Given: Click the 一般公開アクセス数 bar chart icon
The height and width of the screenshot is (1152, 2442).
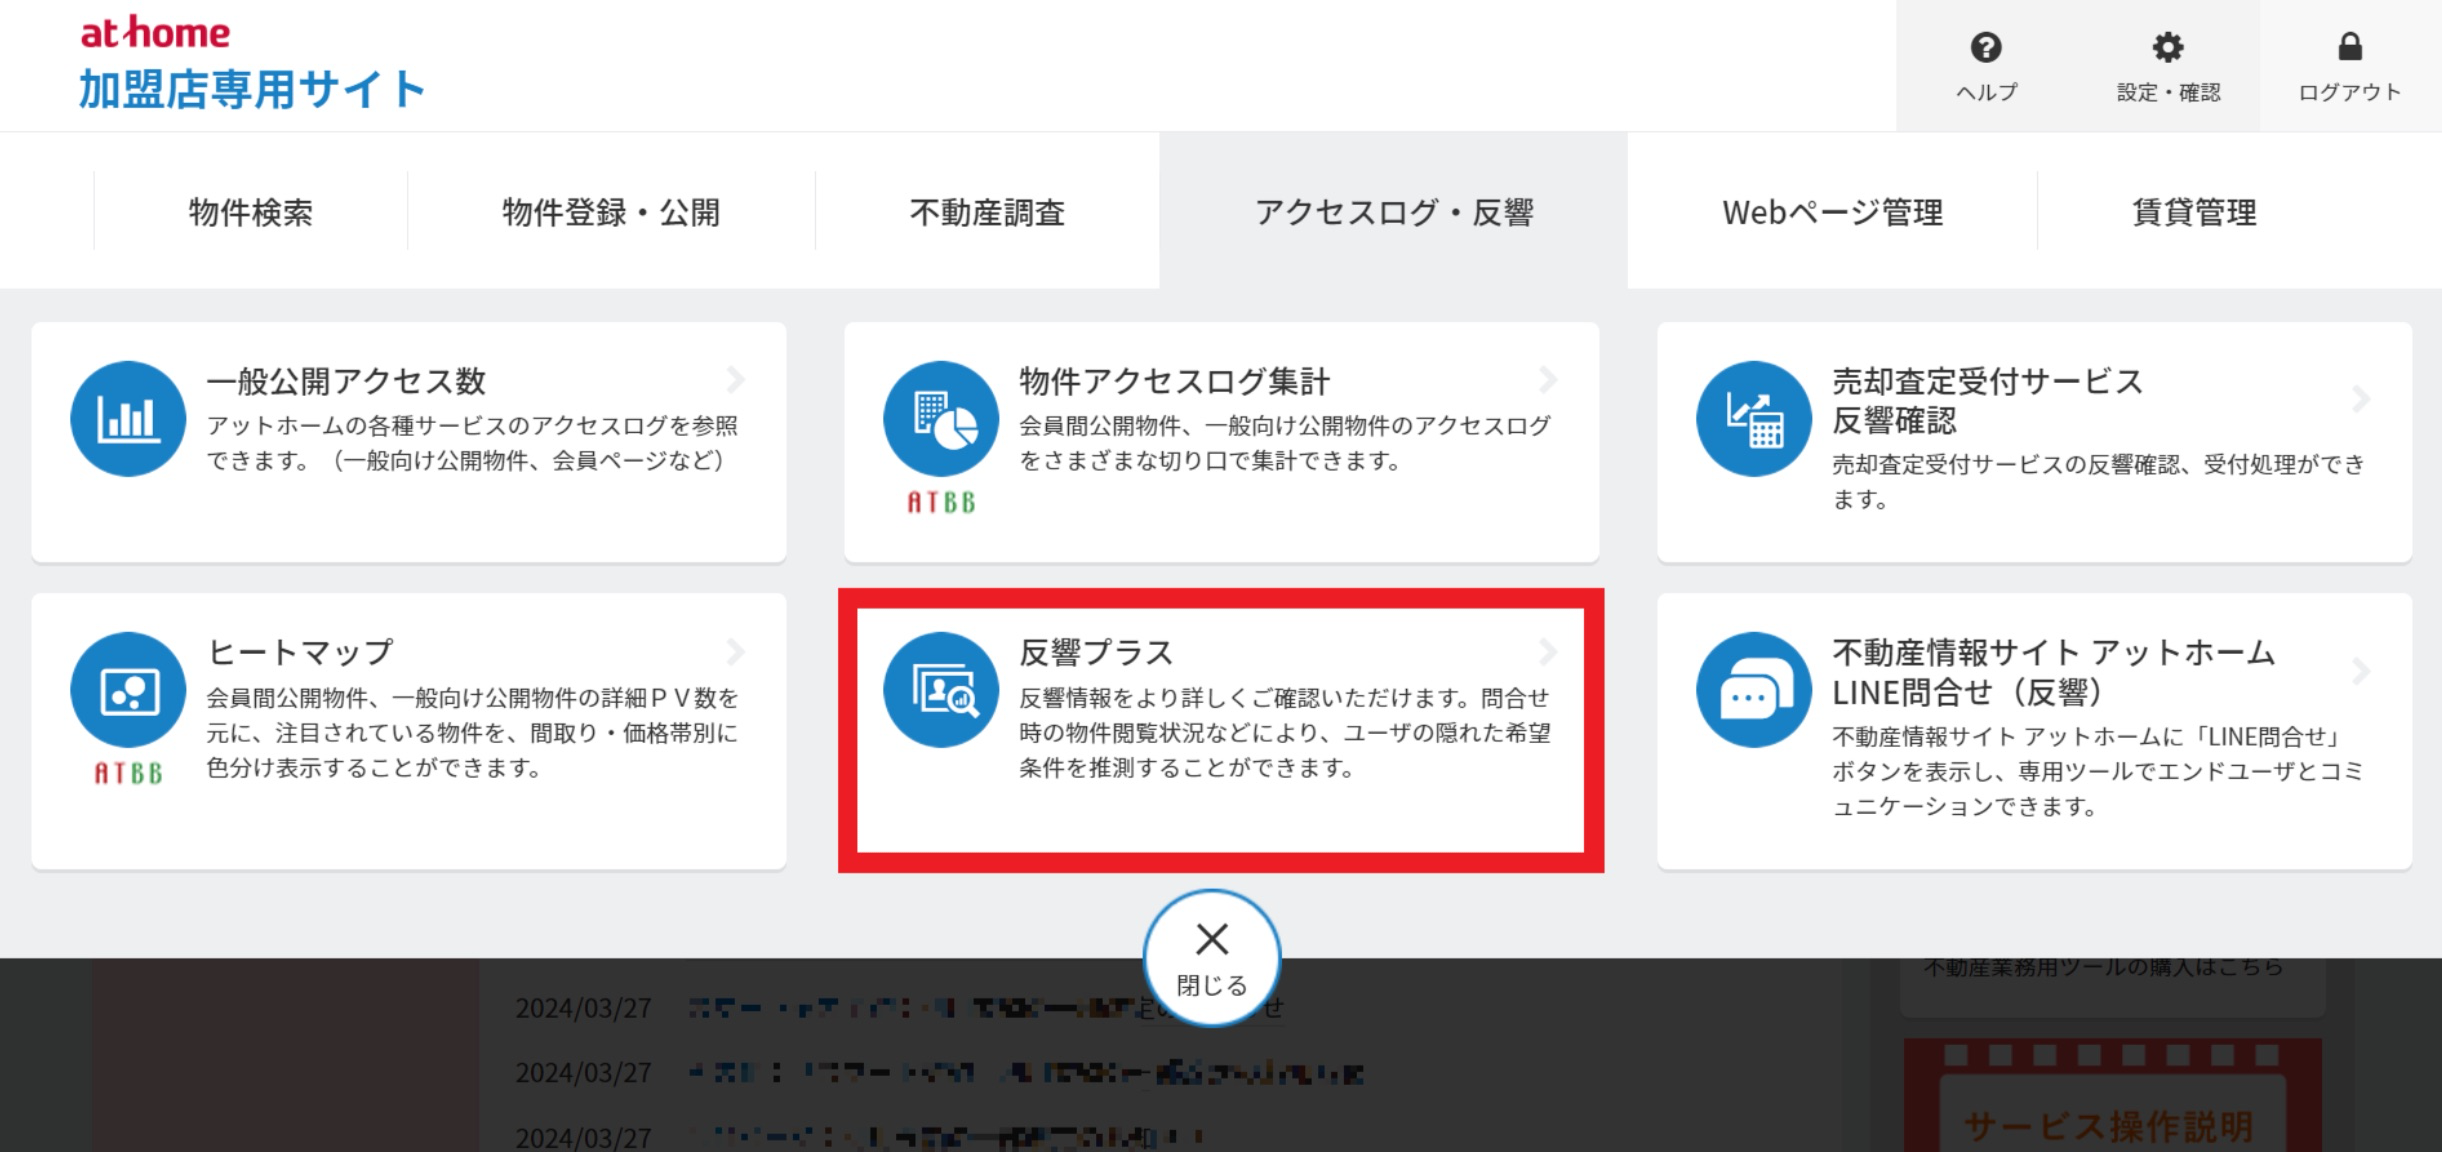Looking at the screenshot, I should click(128, 419).
